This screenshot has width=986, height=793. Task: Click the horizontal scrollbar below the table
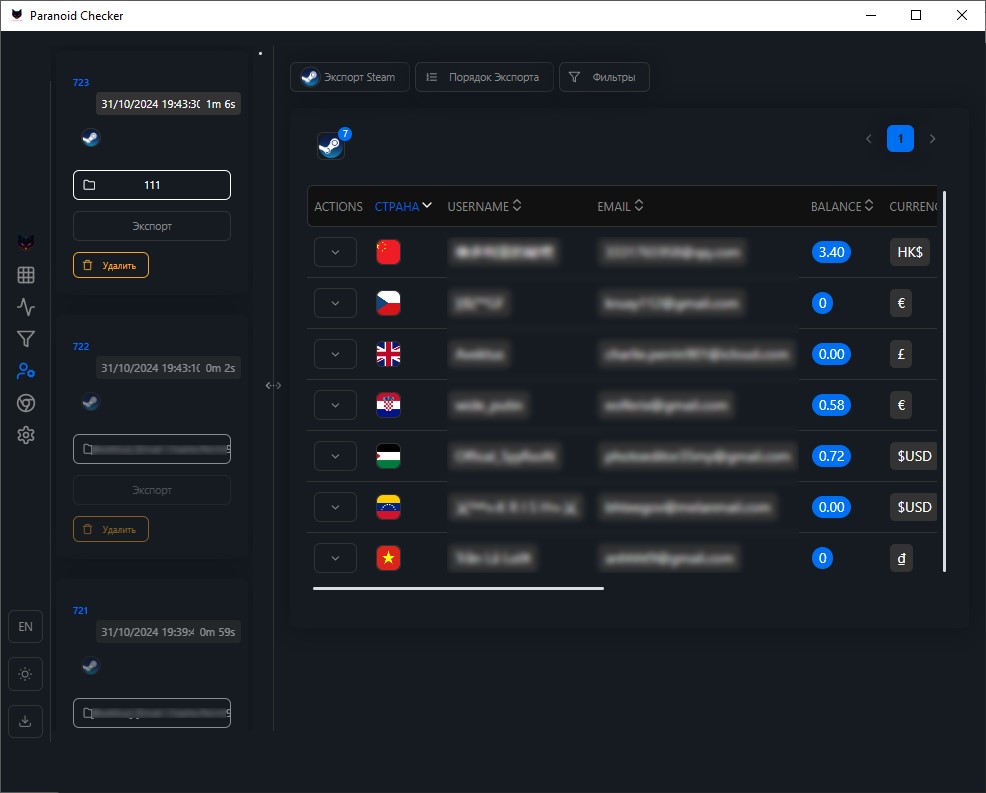(x=458, y=589)
